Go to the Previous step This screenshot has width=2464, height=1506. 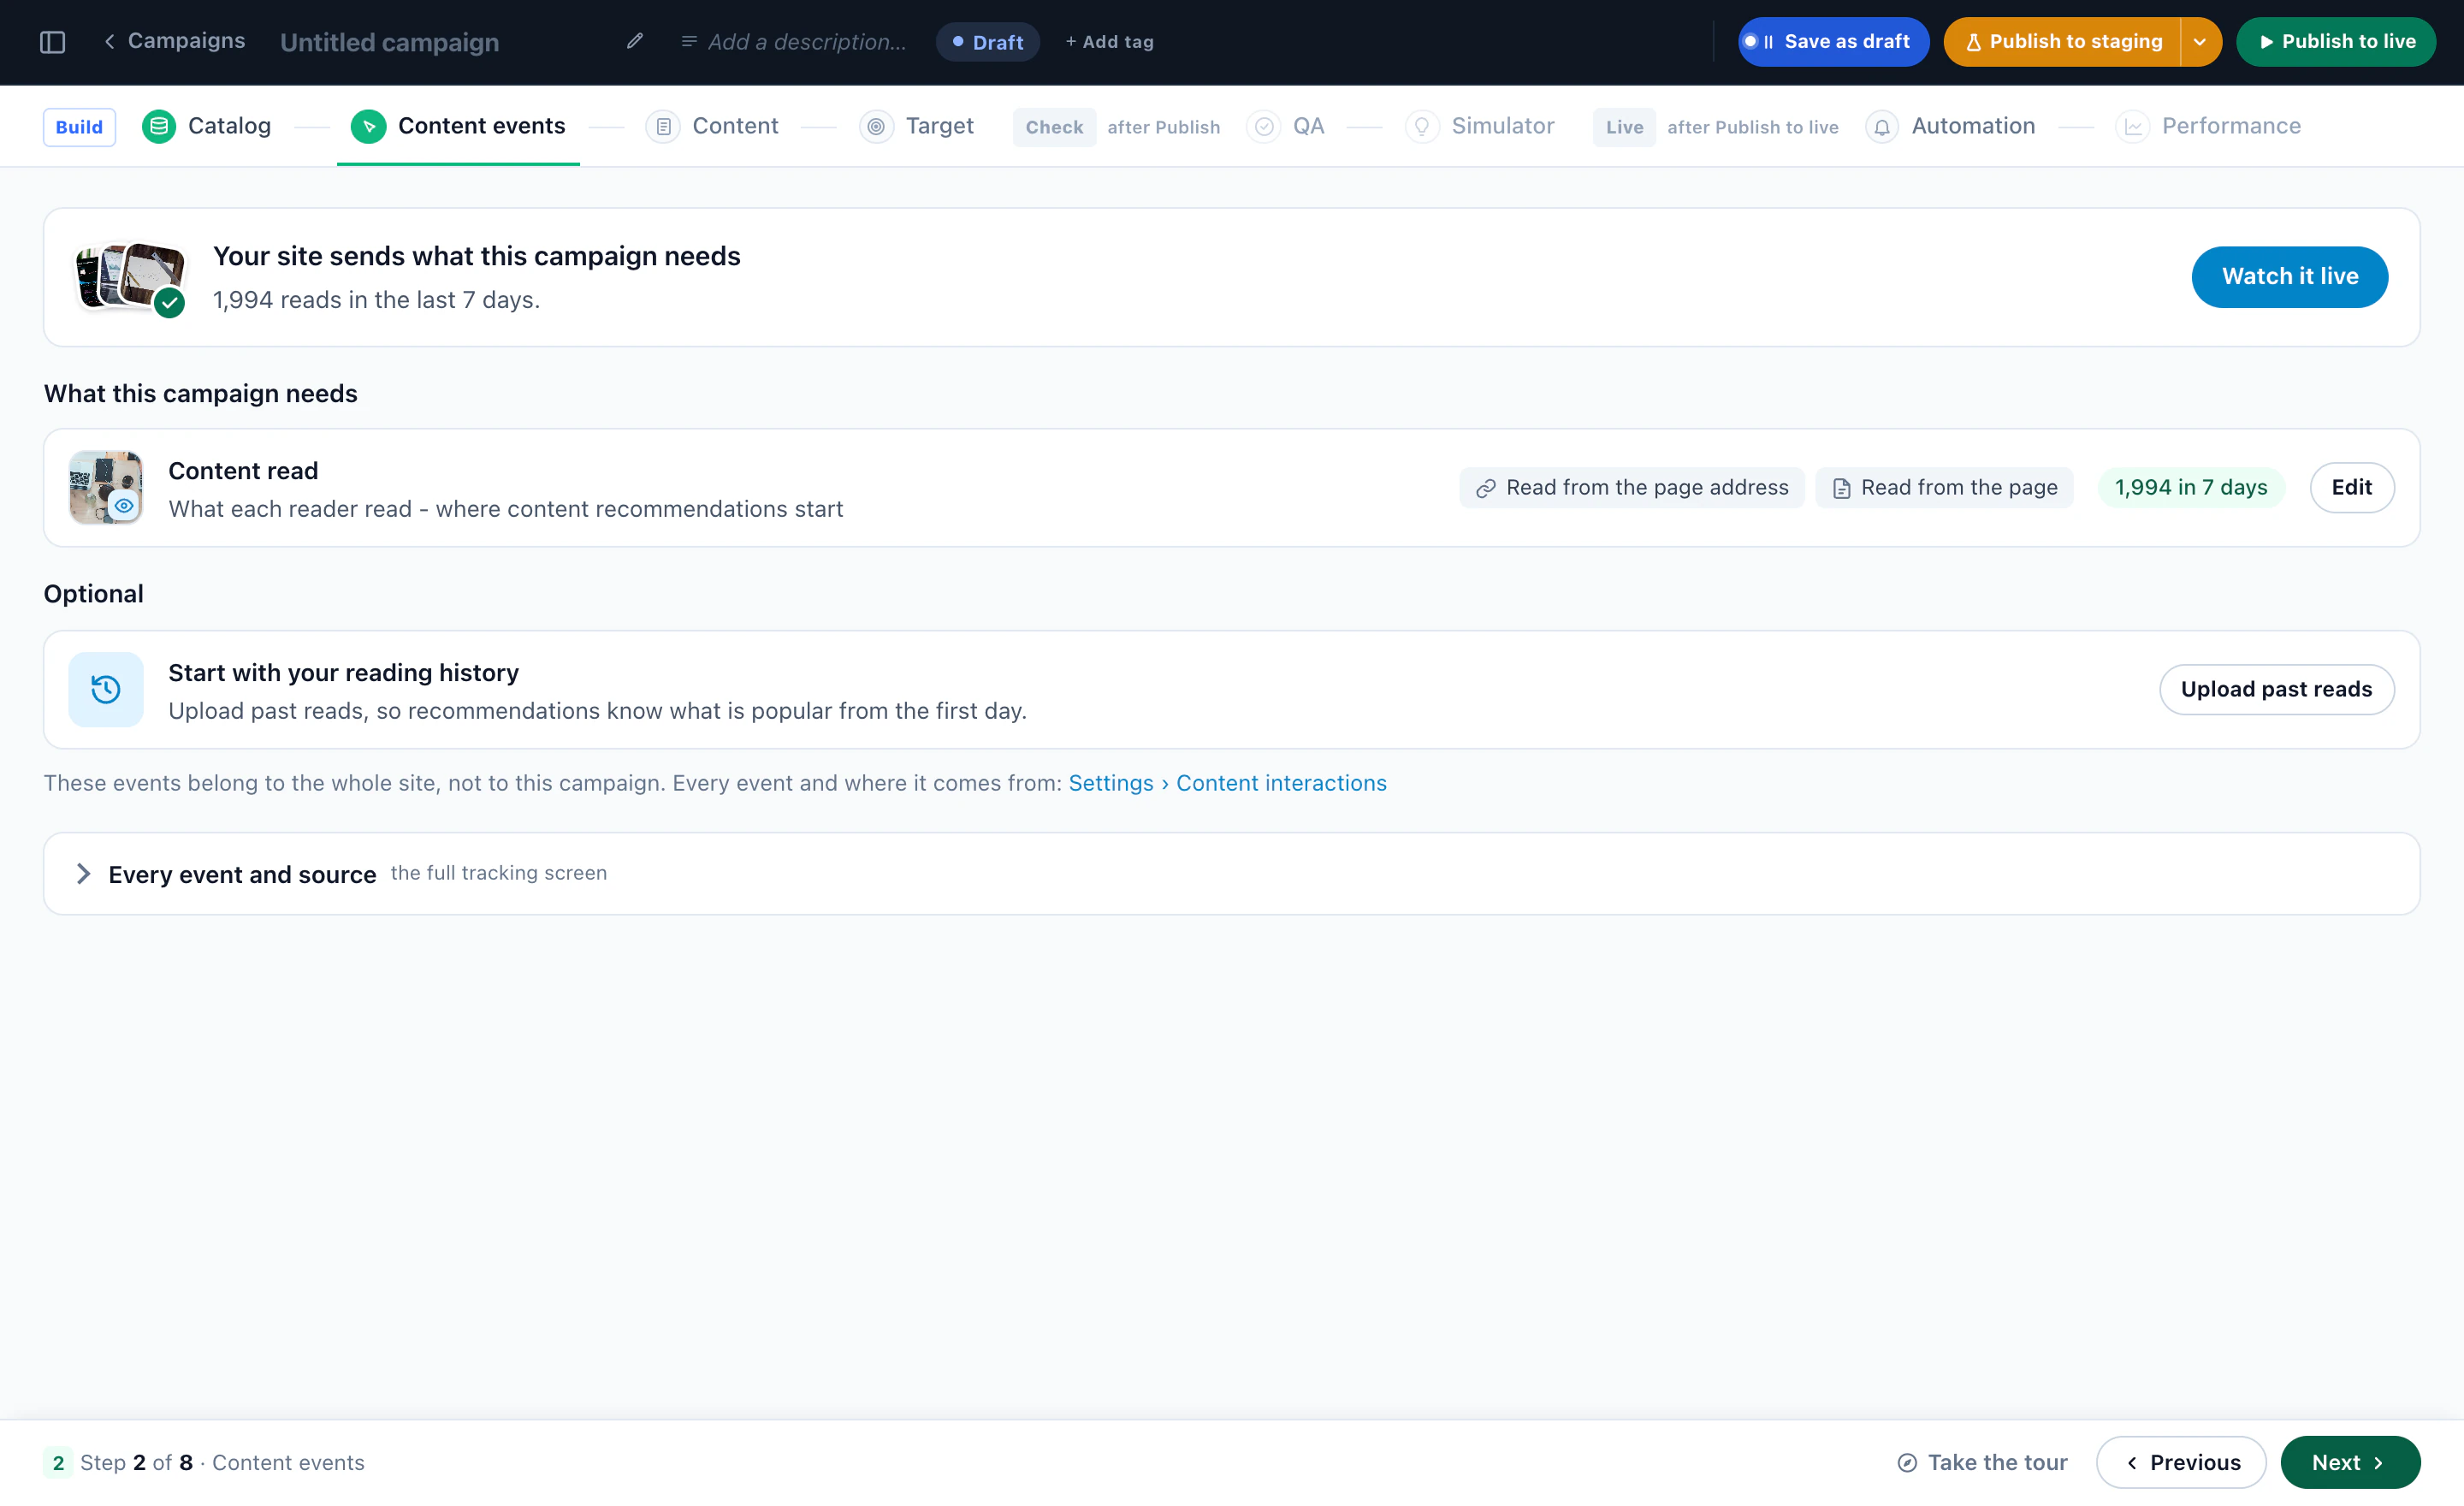click(2181, 1463)
